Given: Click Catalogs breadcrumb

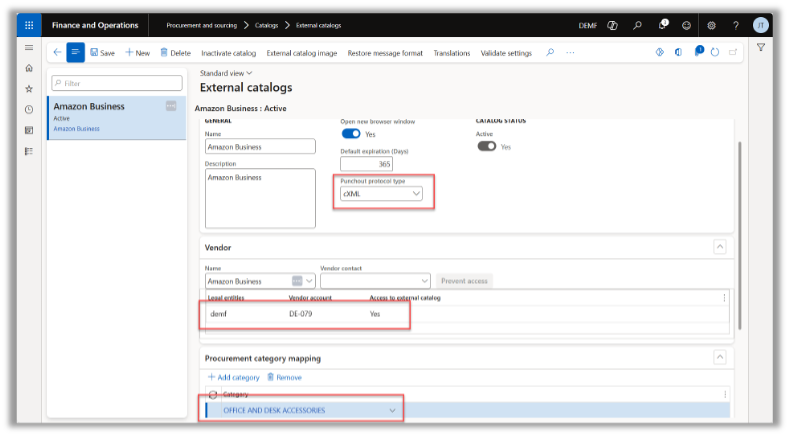Looking at the screenshot, I should point(266,25).
